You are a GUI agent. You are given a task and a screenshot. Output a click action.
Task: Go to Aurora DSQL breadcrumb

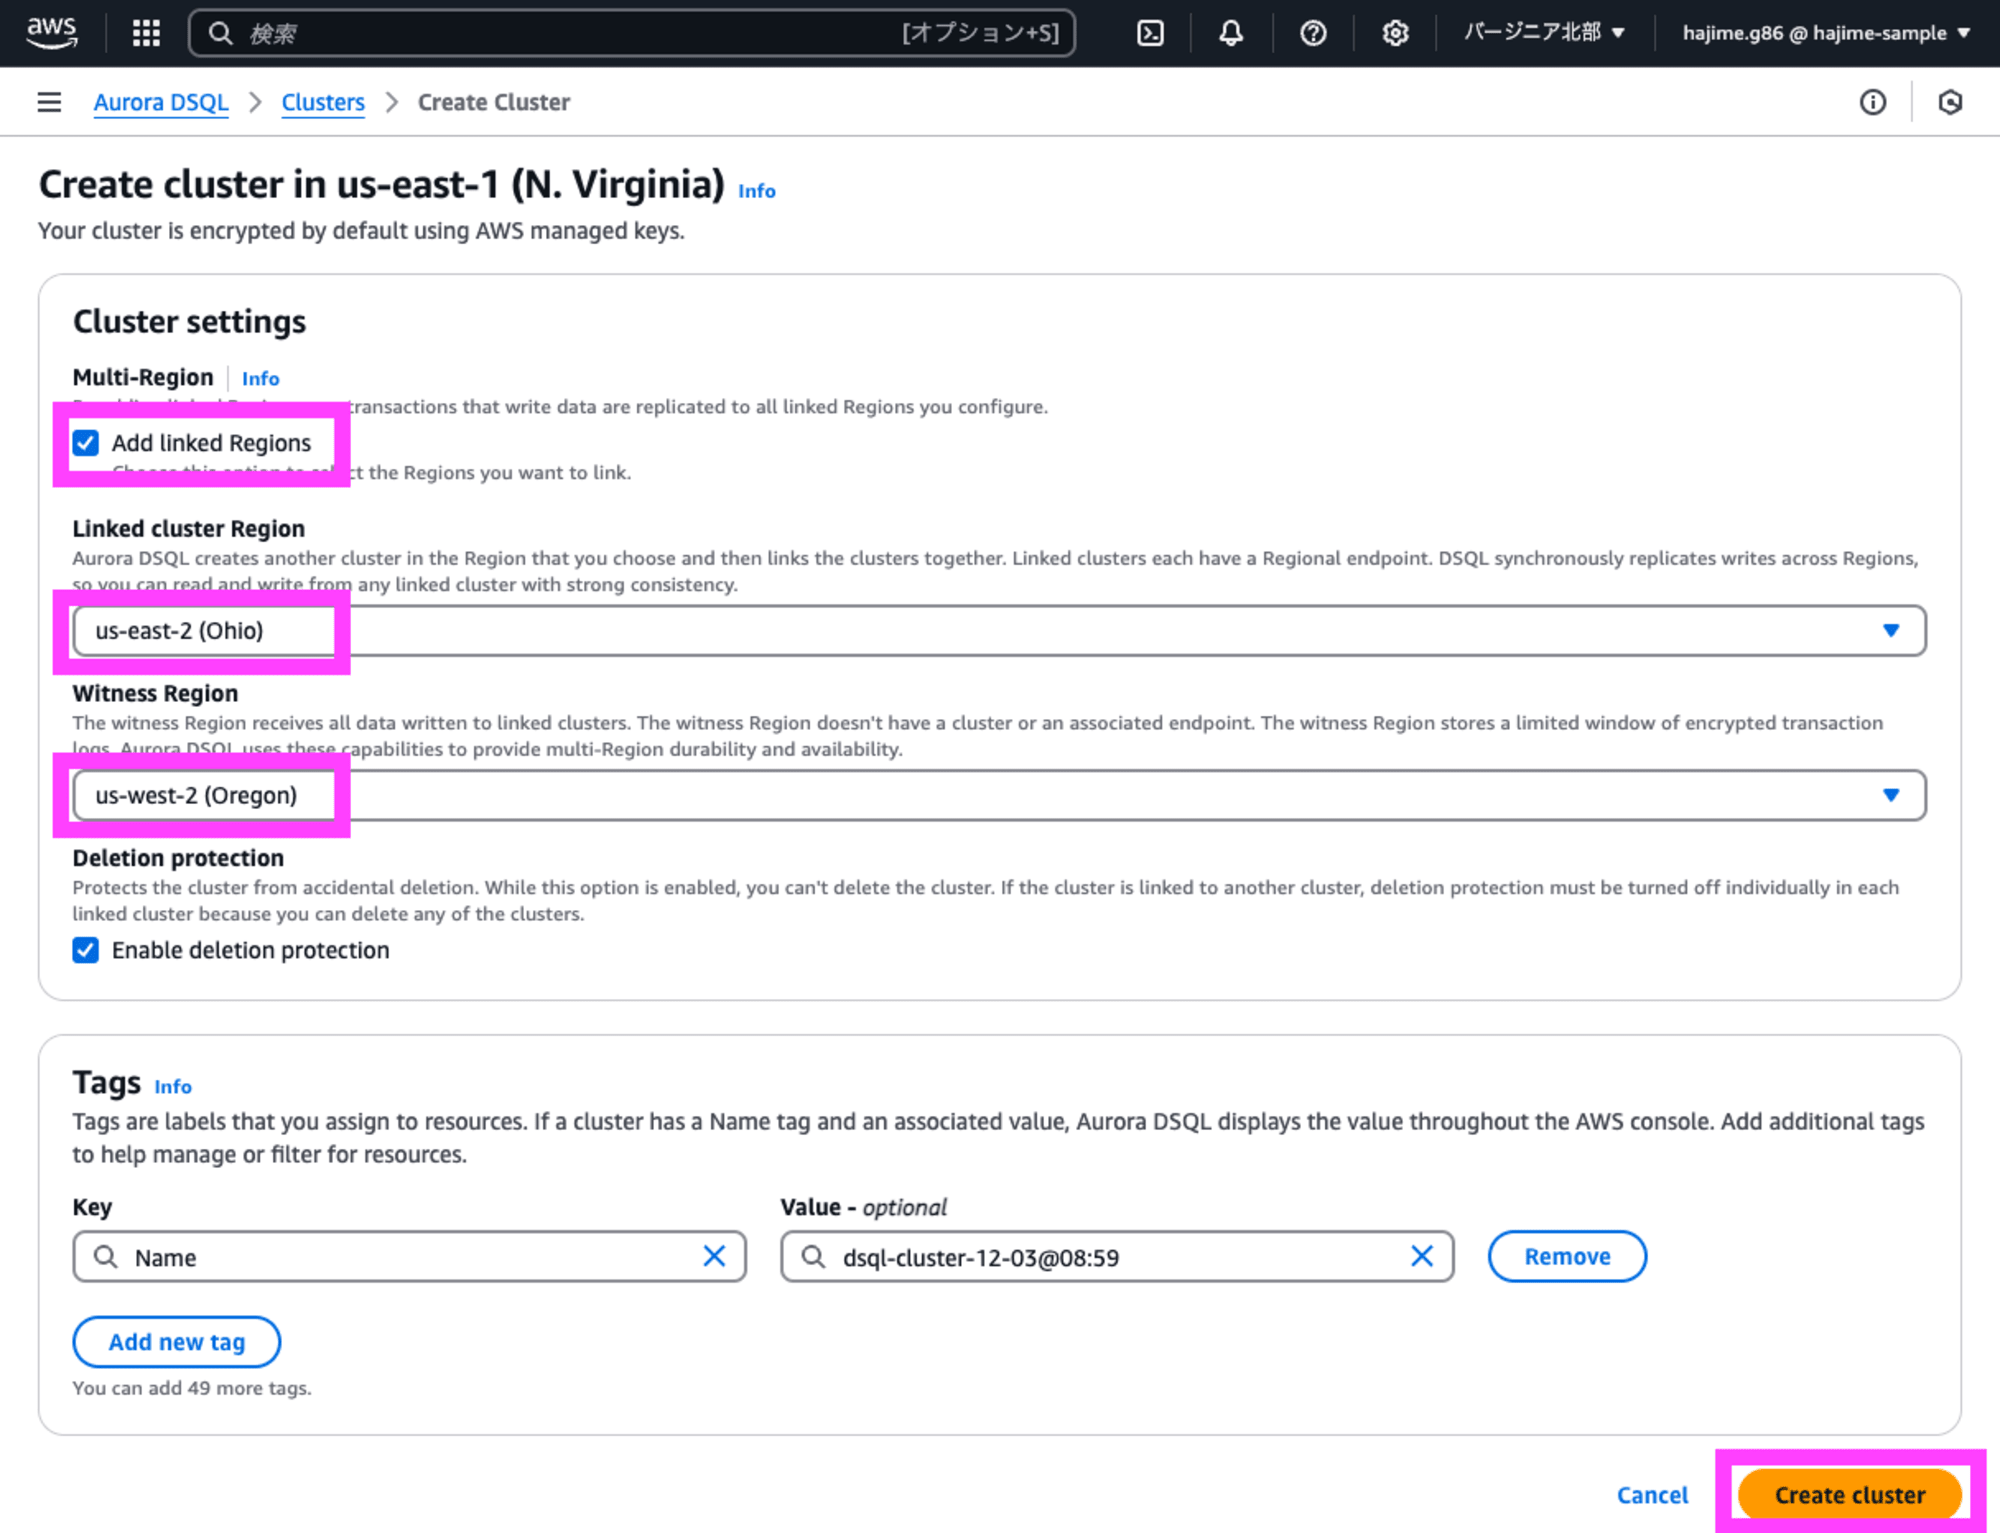pos(161,102)
